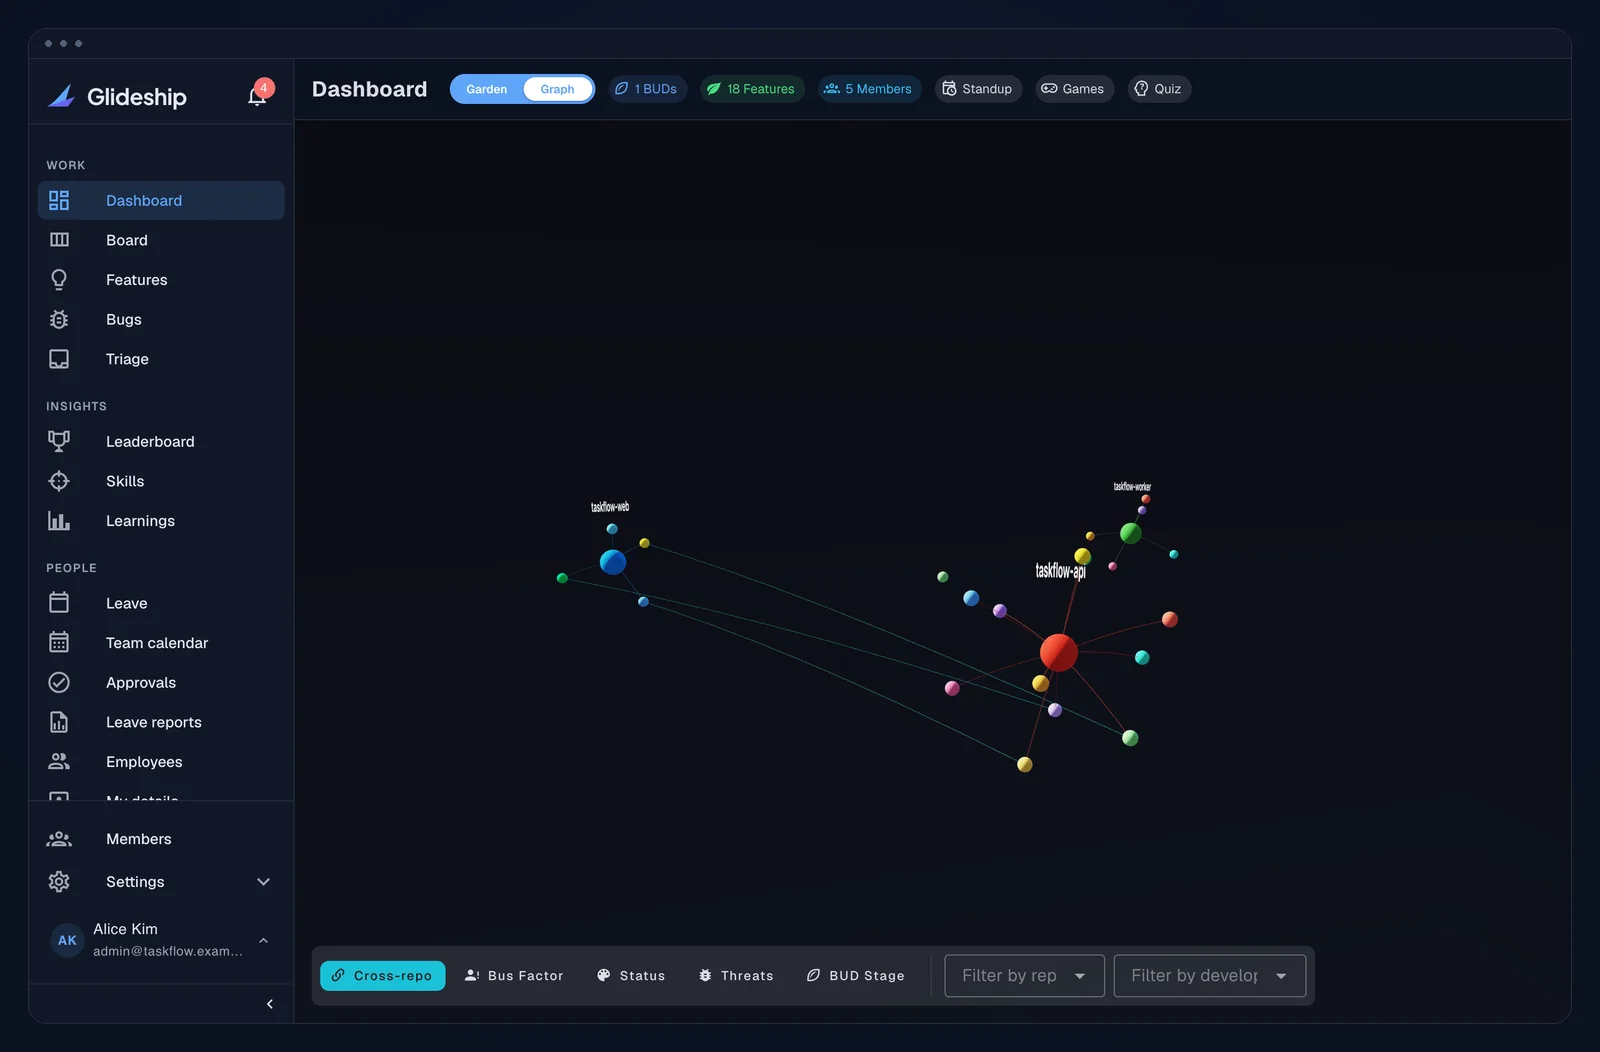Open the Quiz button
The width and height of the screenshot is (1600, 1052).
(1159, 89)
